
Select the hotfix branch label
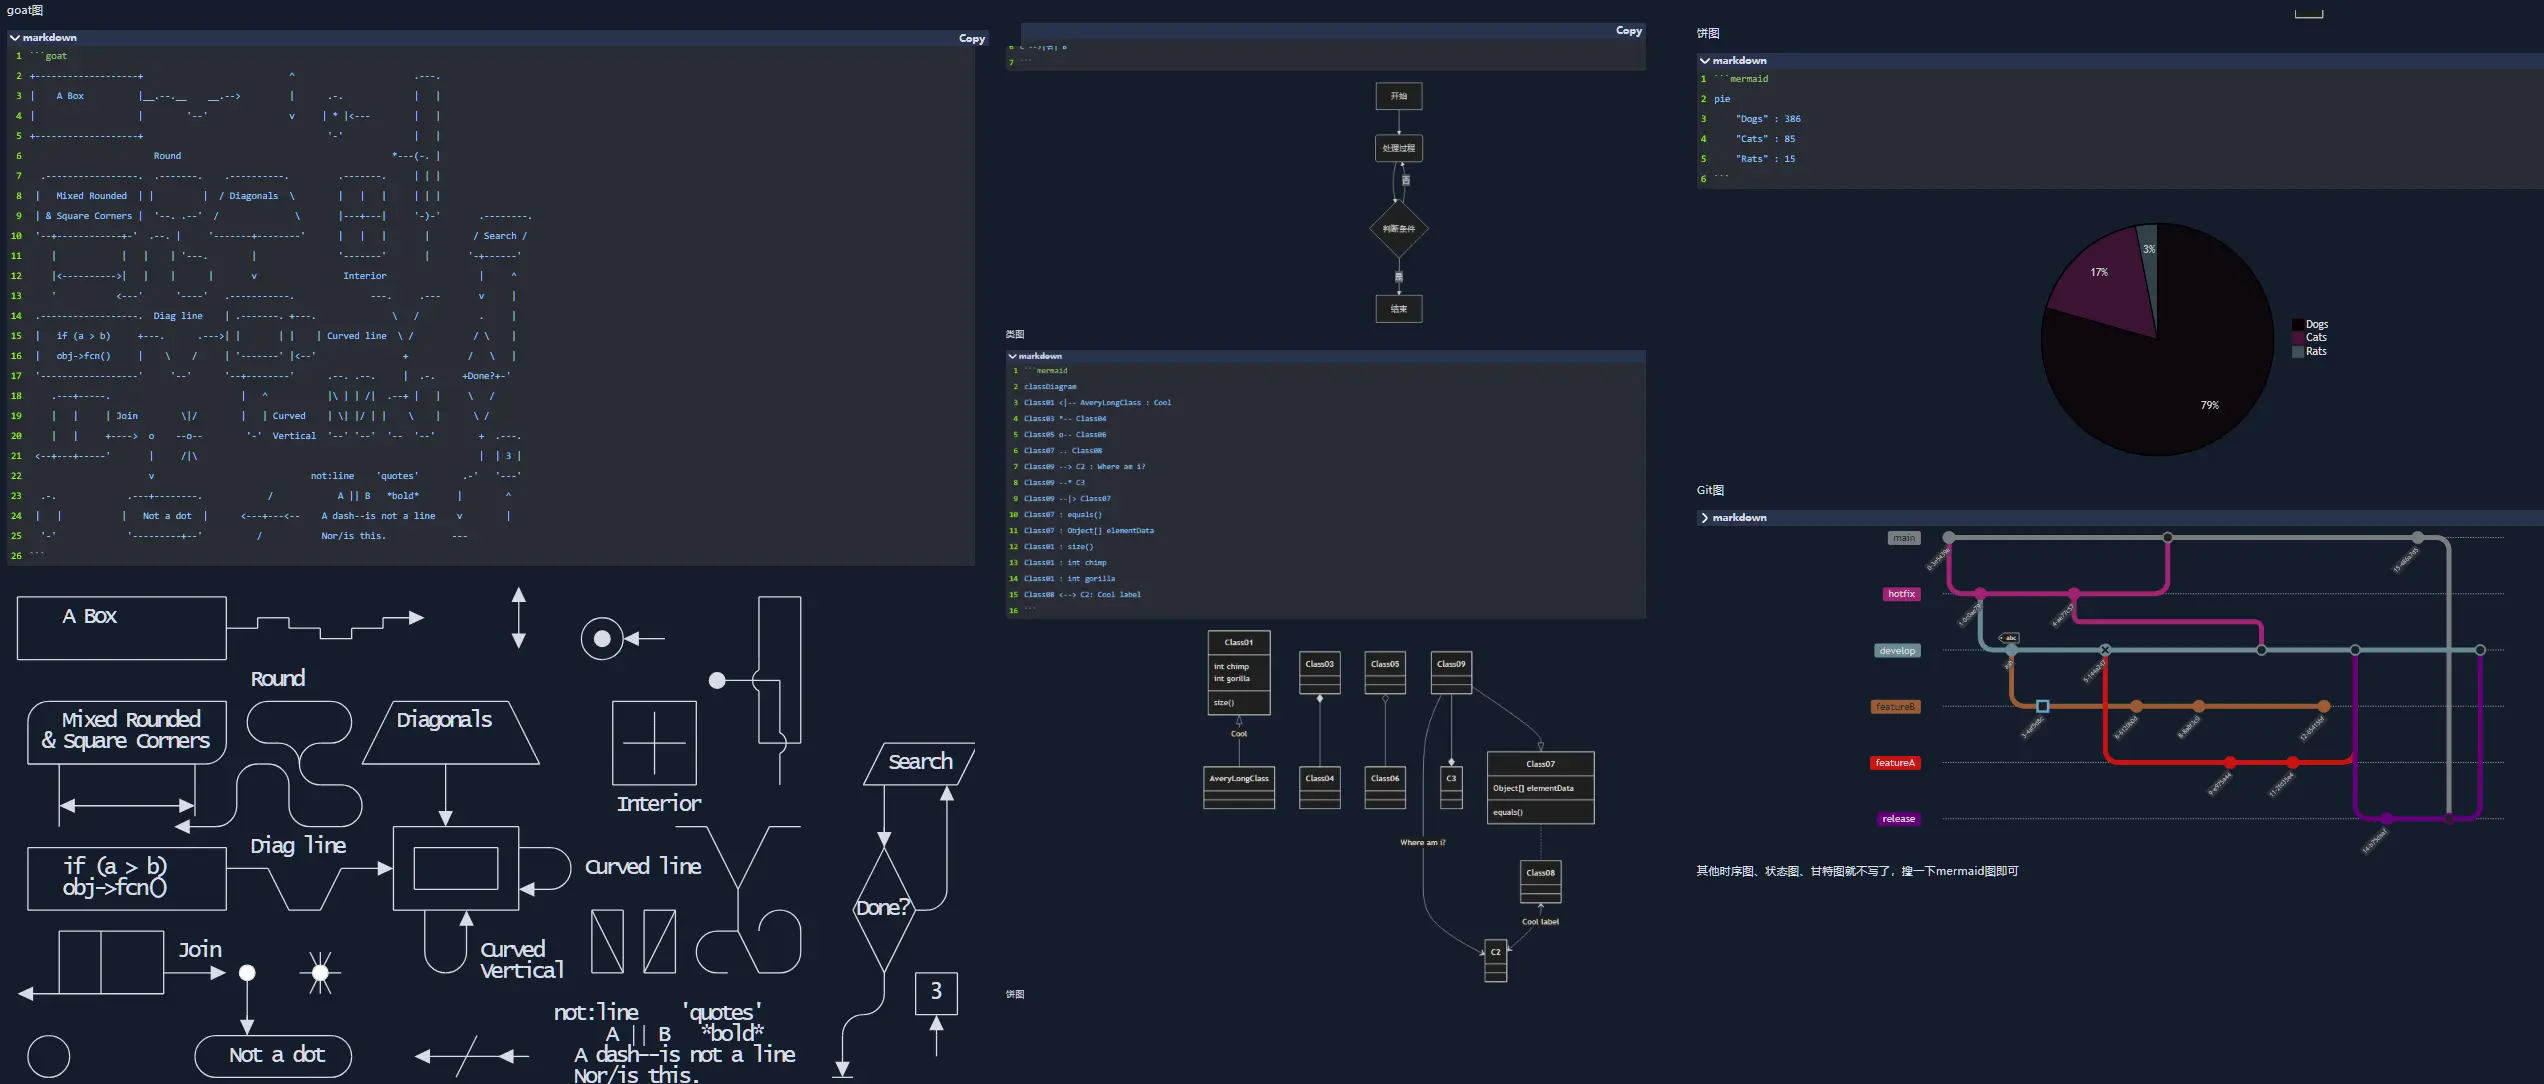pyautogui.click(x=1901, y=594)
